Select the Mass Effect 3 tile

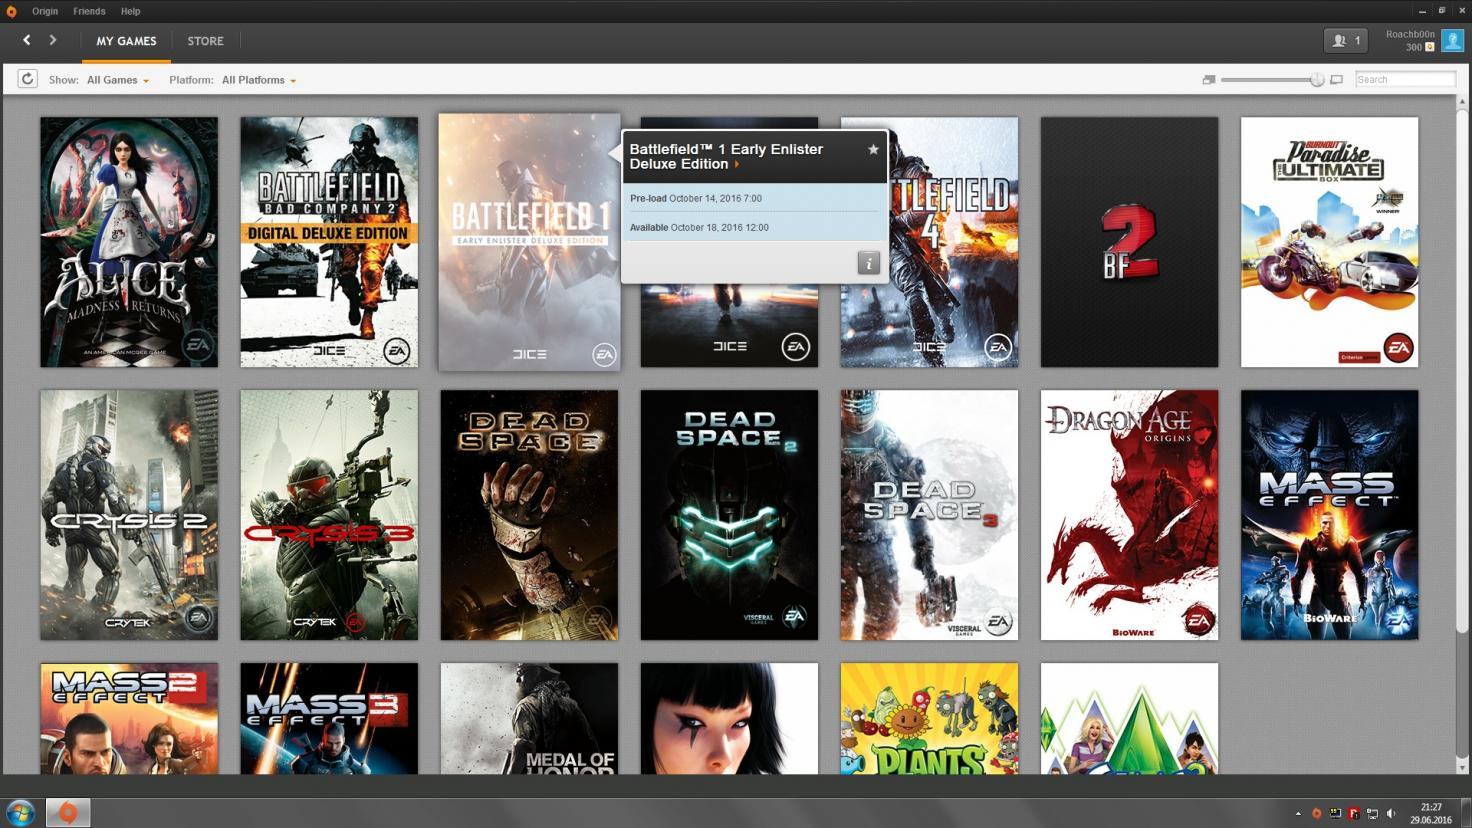329,718
